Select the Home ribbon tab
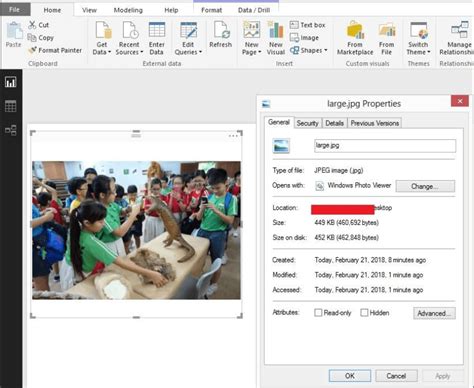This screenshot has height=388, width=474. (52, 10)
